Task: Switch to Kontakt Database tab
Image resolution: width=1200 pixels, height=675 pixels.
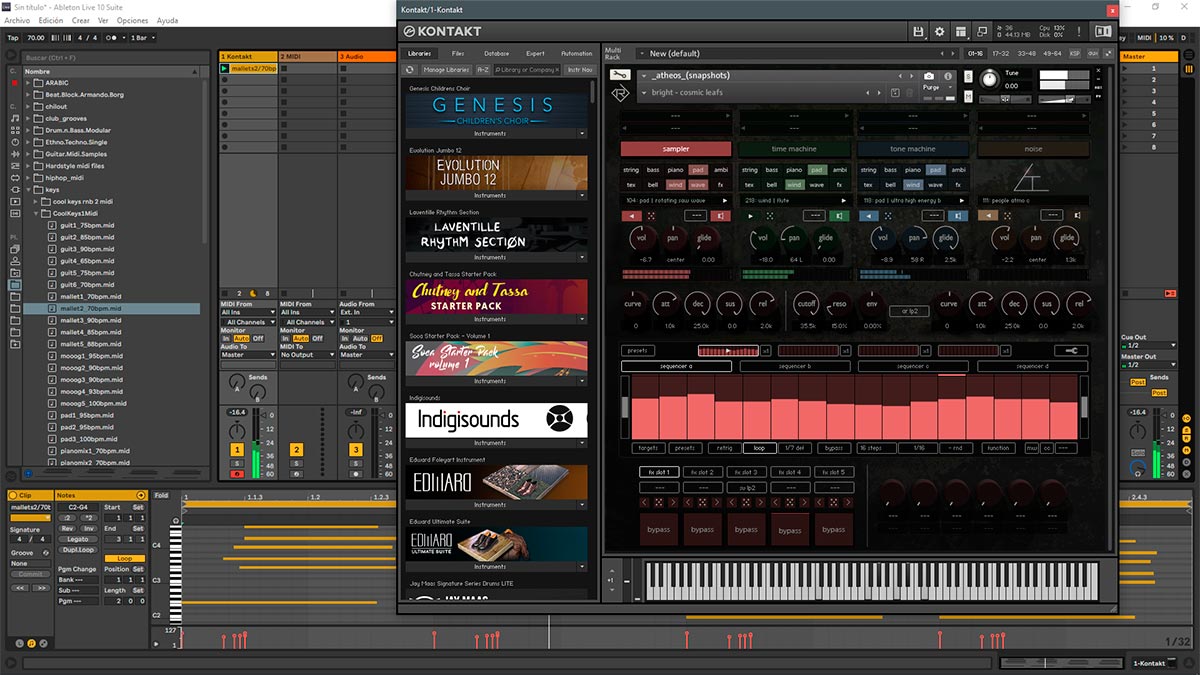Action: (x=496, y=53)
